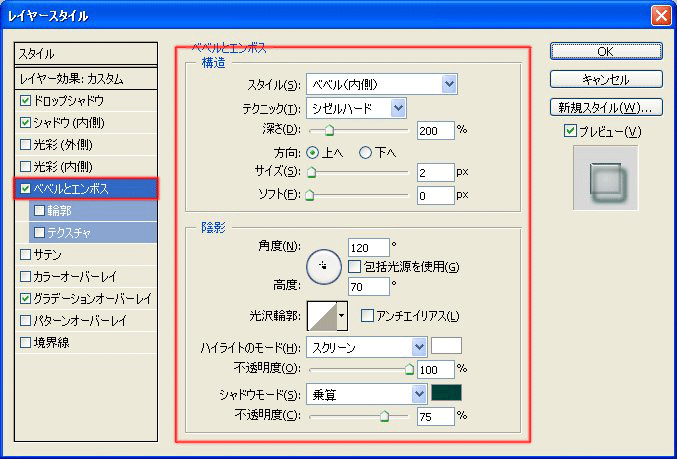Image resolution: width=677 pixels, height=459 pixels.
Task: Enable the サテン checkbox
Action: (x=25, y=255)
